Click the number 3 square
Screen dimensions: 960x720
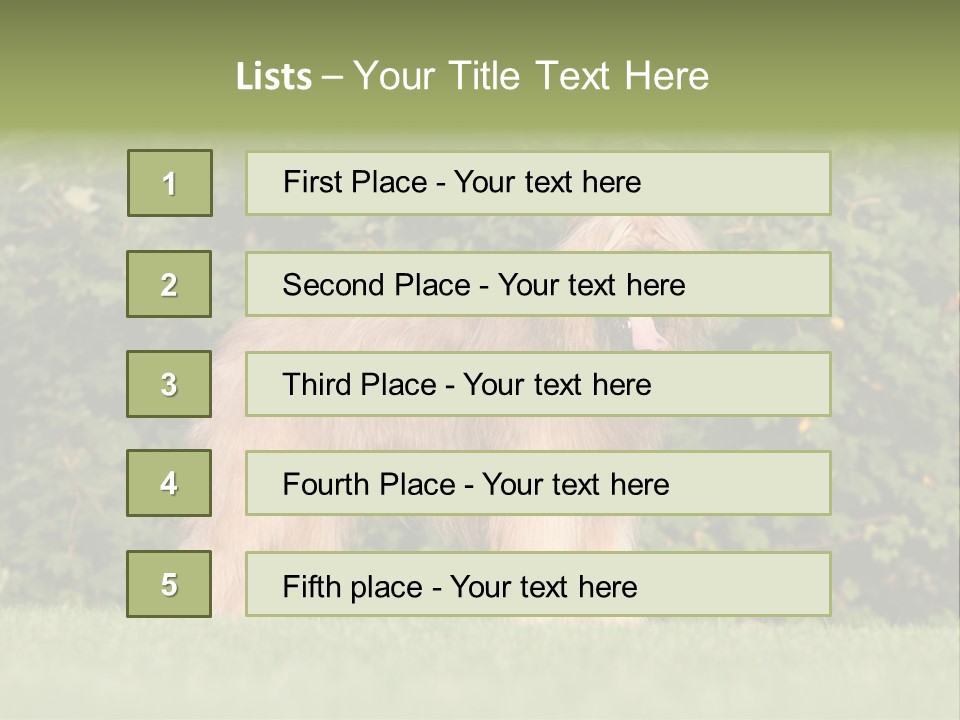click(x=169, y=384)
